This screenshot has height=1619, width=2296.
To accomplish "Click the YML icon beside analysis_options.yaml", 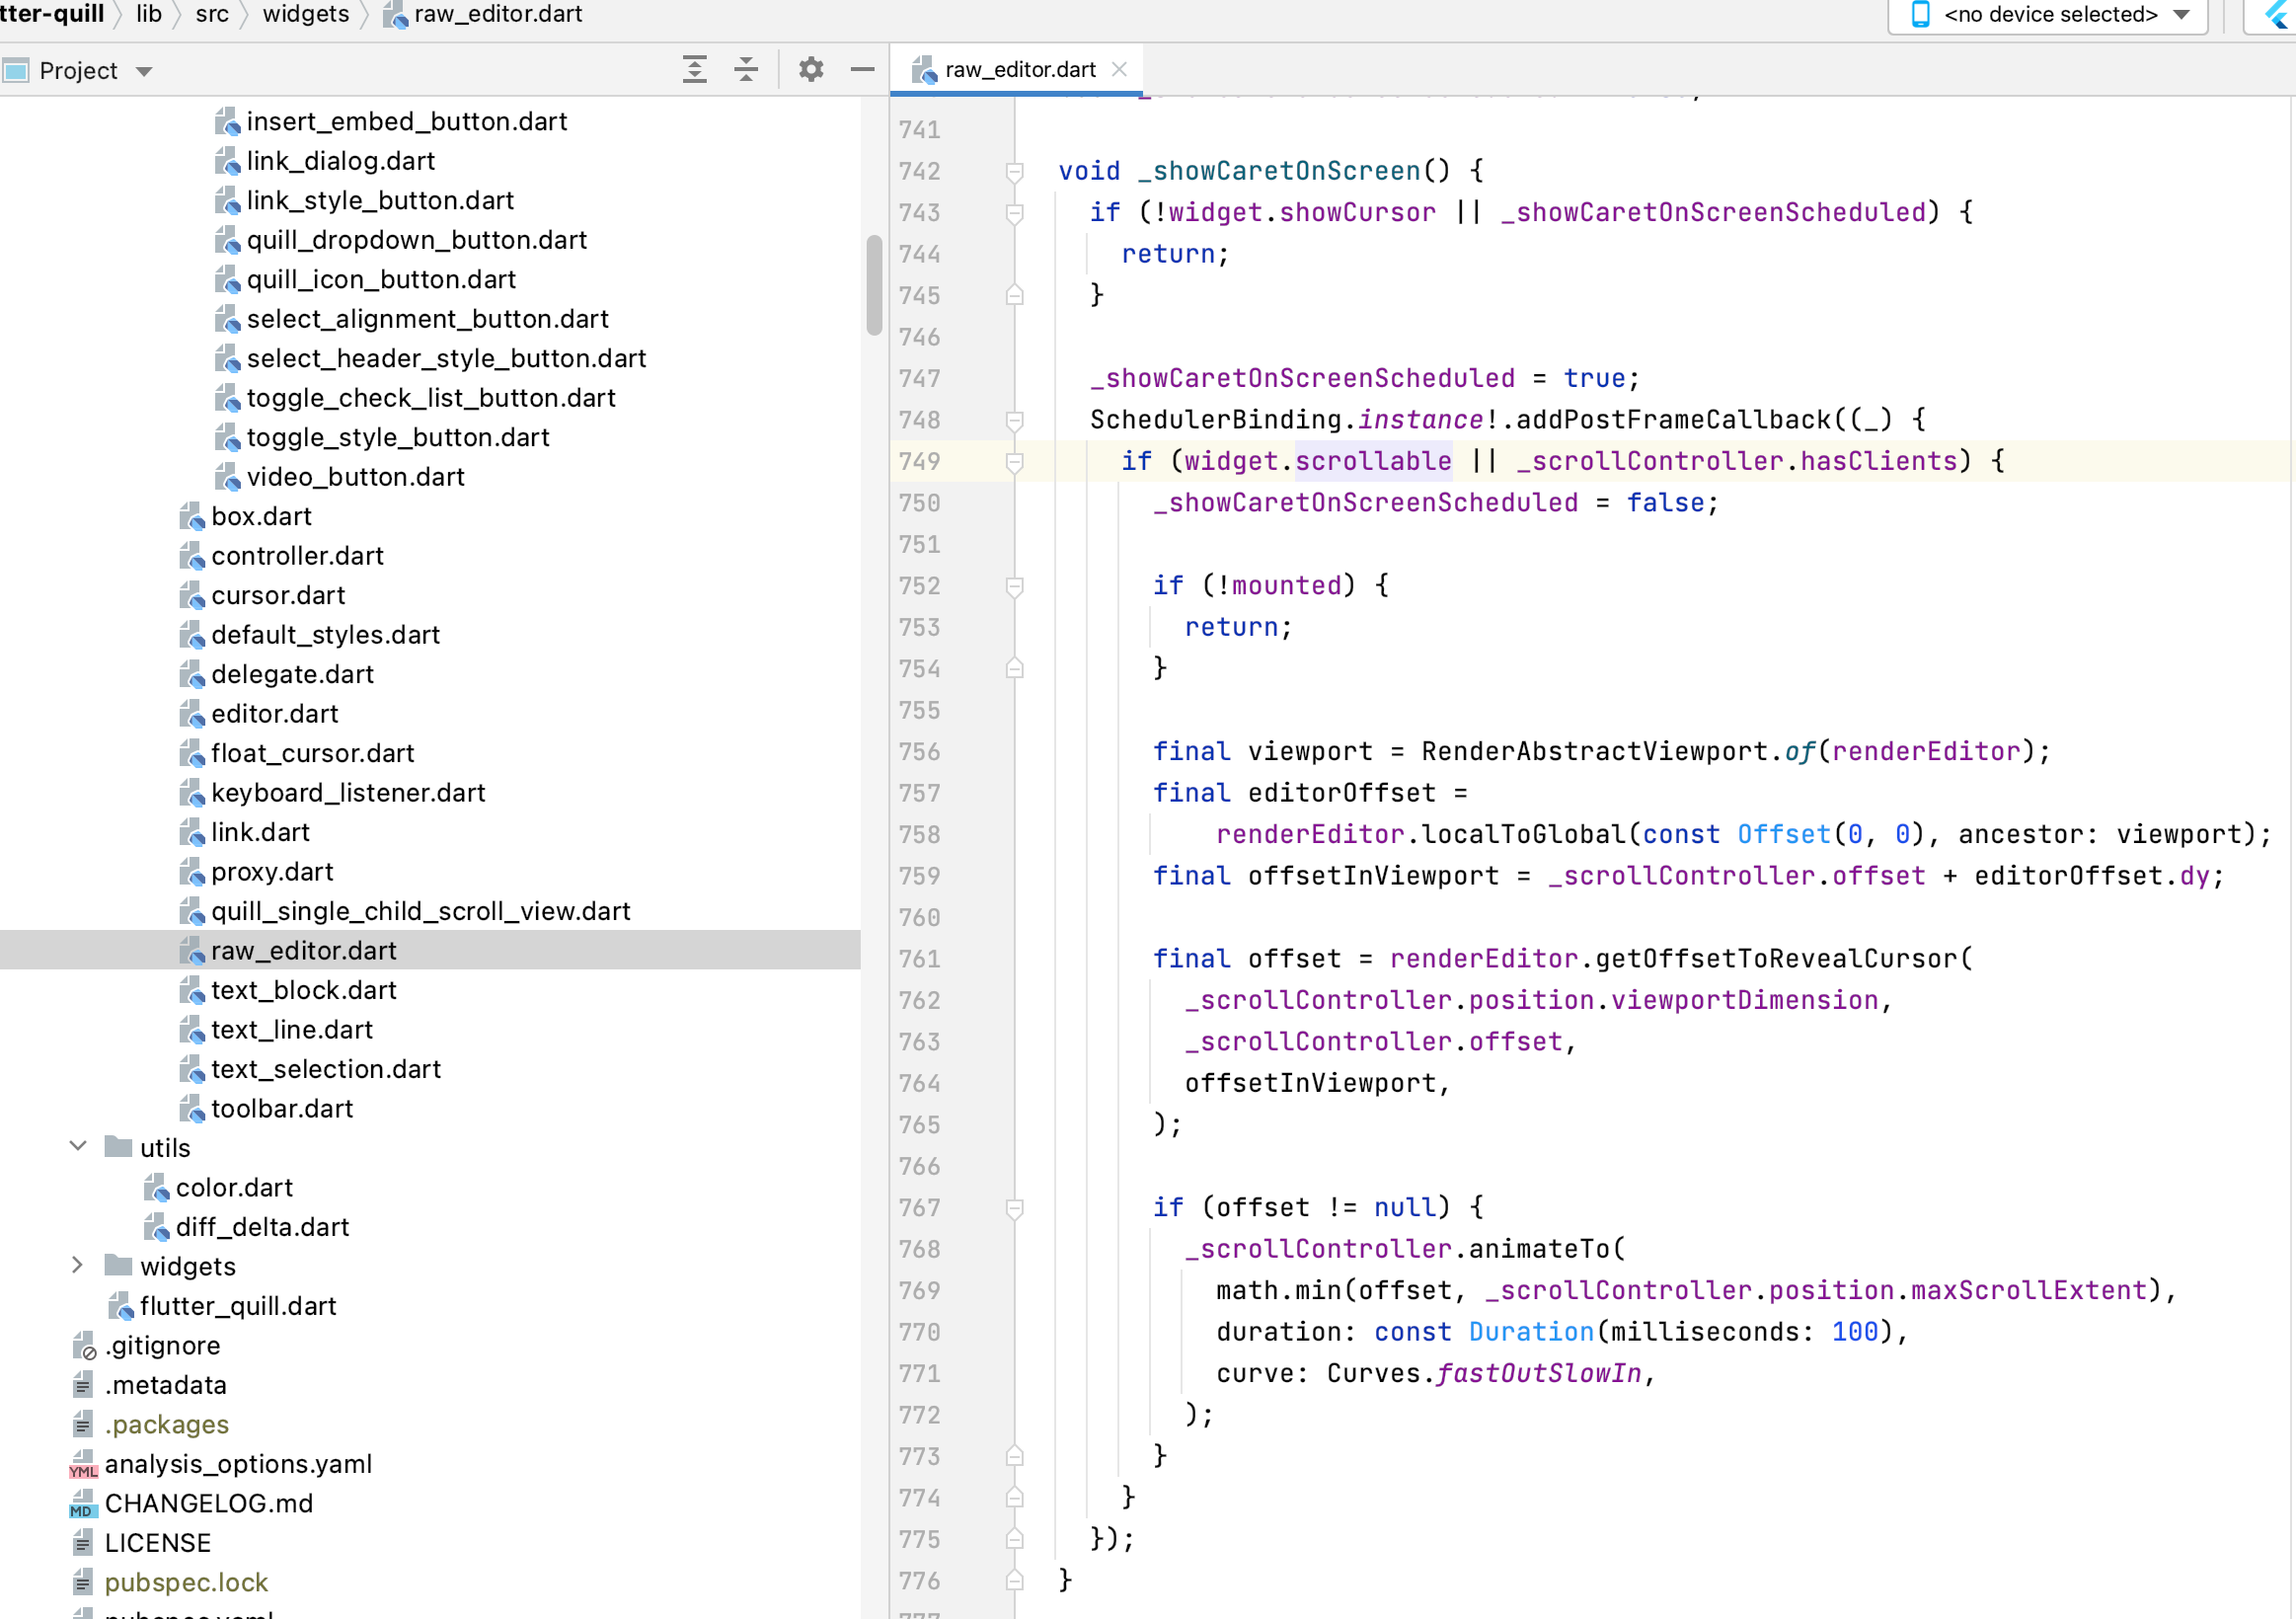I will (x=81, y=1464).
